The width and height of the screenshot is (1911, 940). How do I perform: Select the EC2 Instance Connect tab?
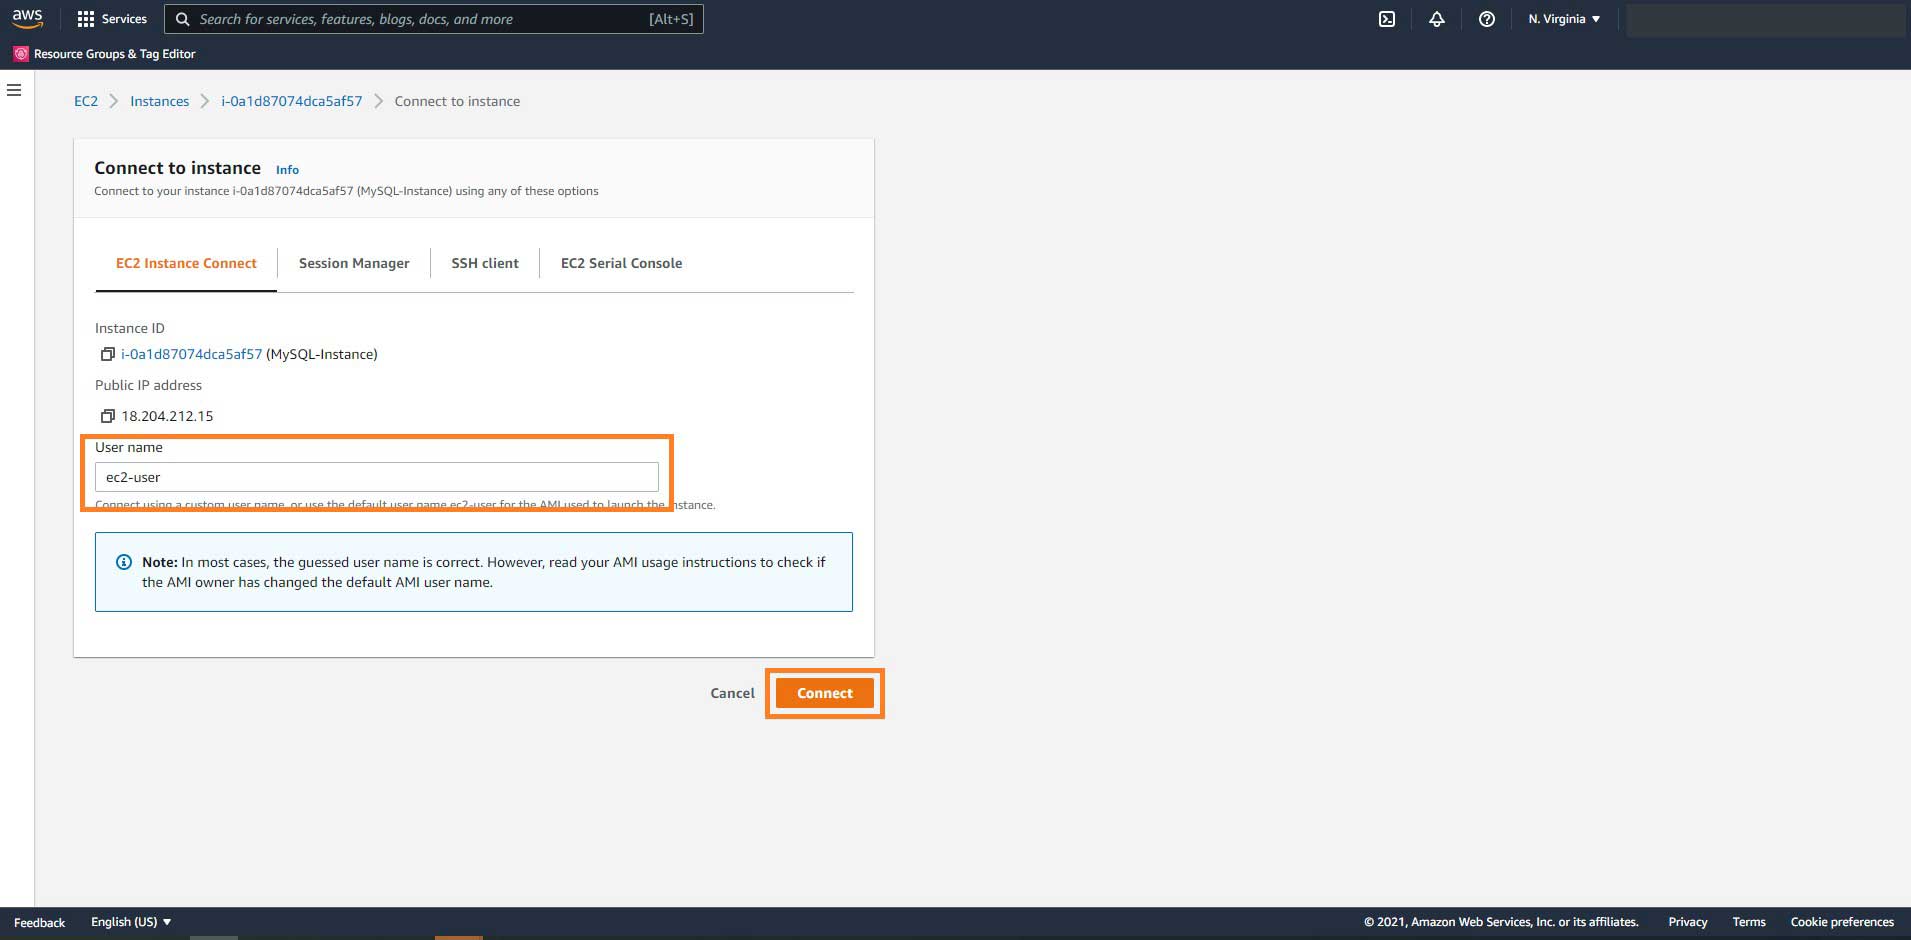coord(186,263)
